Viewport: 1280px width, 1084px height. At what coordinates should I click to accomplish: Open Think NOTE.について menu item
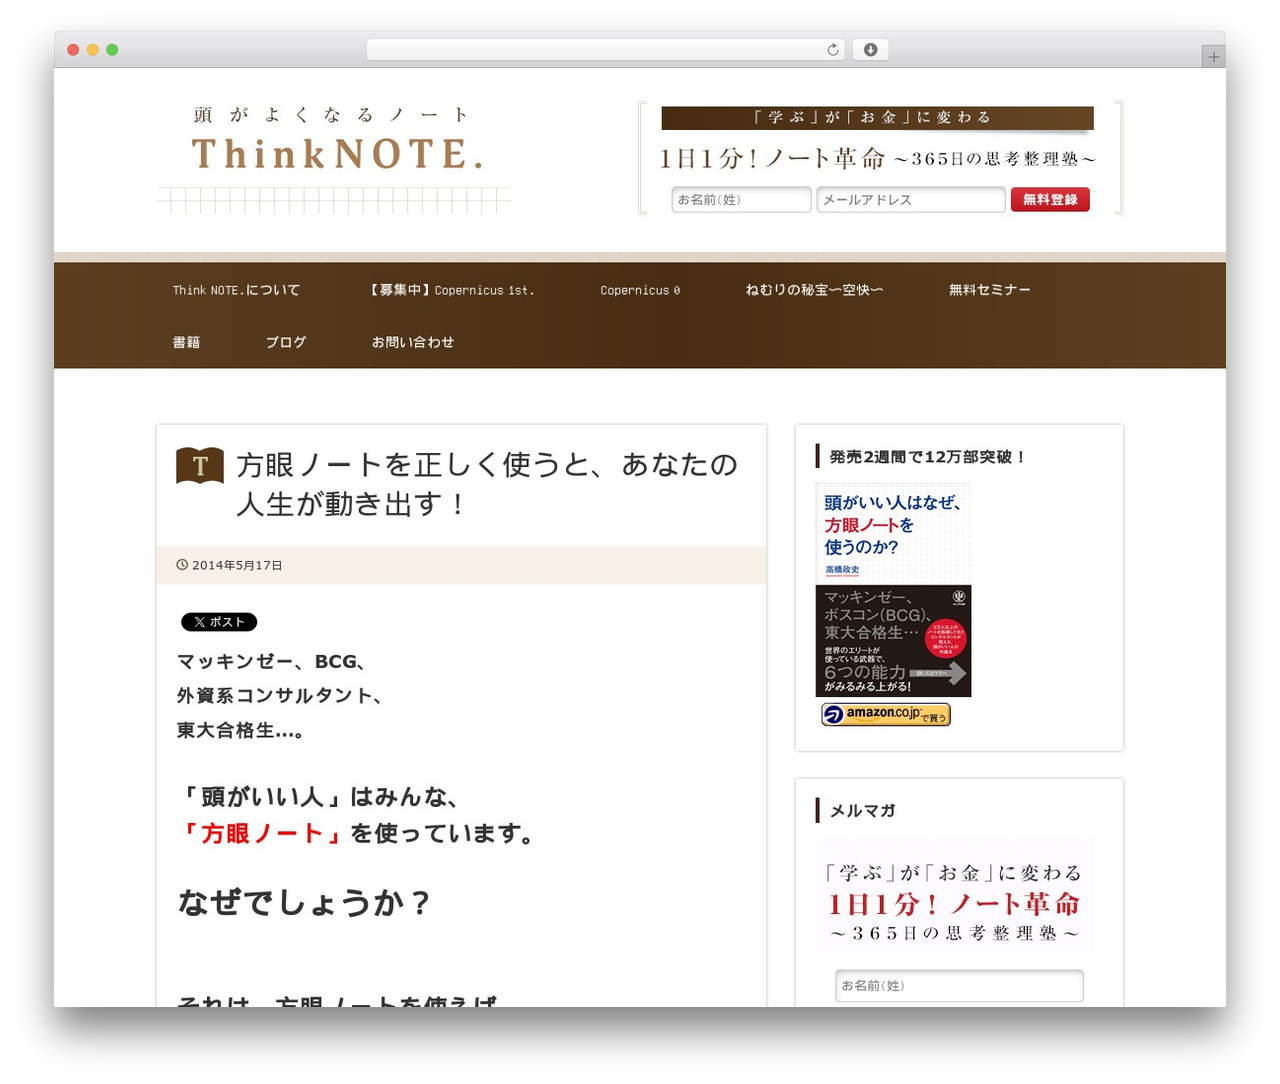click(x=236, y=290)
